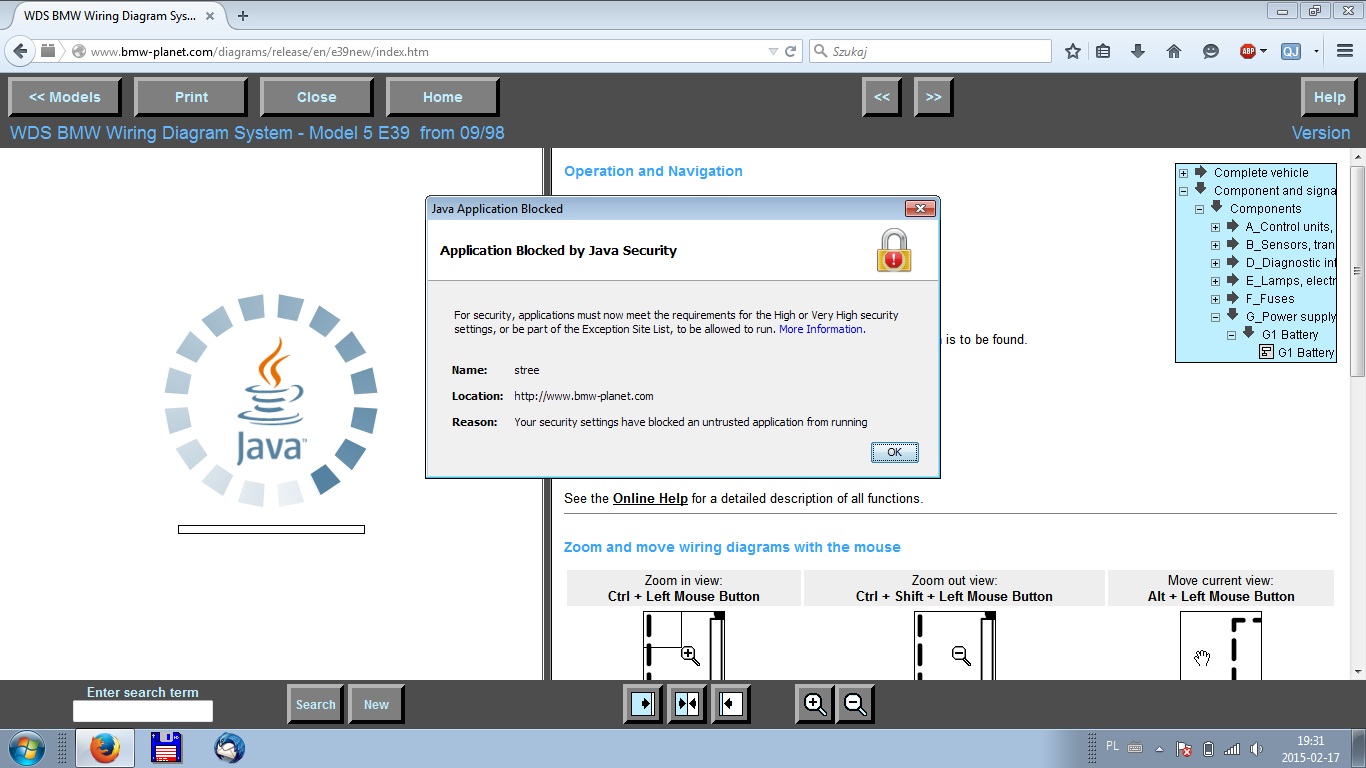Go to WDS Home
This screenshot has height=768, width=1366.
(443, 97)
